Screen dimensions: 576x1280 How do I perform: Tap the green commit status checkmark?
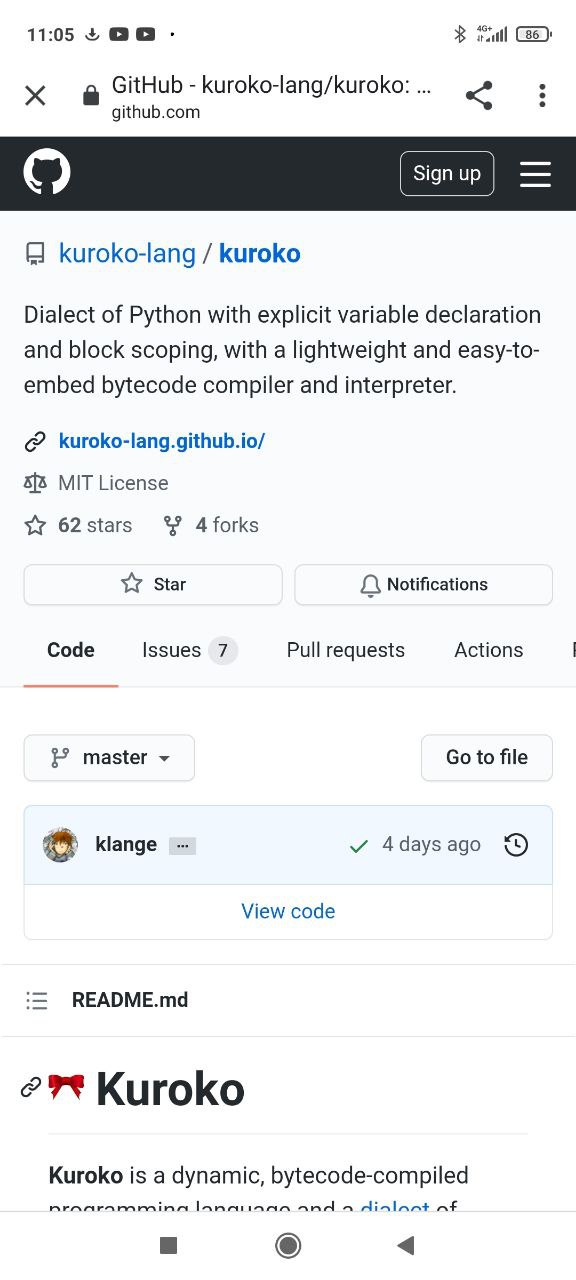pyautogui.click(x=358, y=846)
